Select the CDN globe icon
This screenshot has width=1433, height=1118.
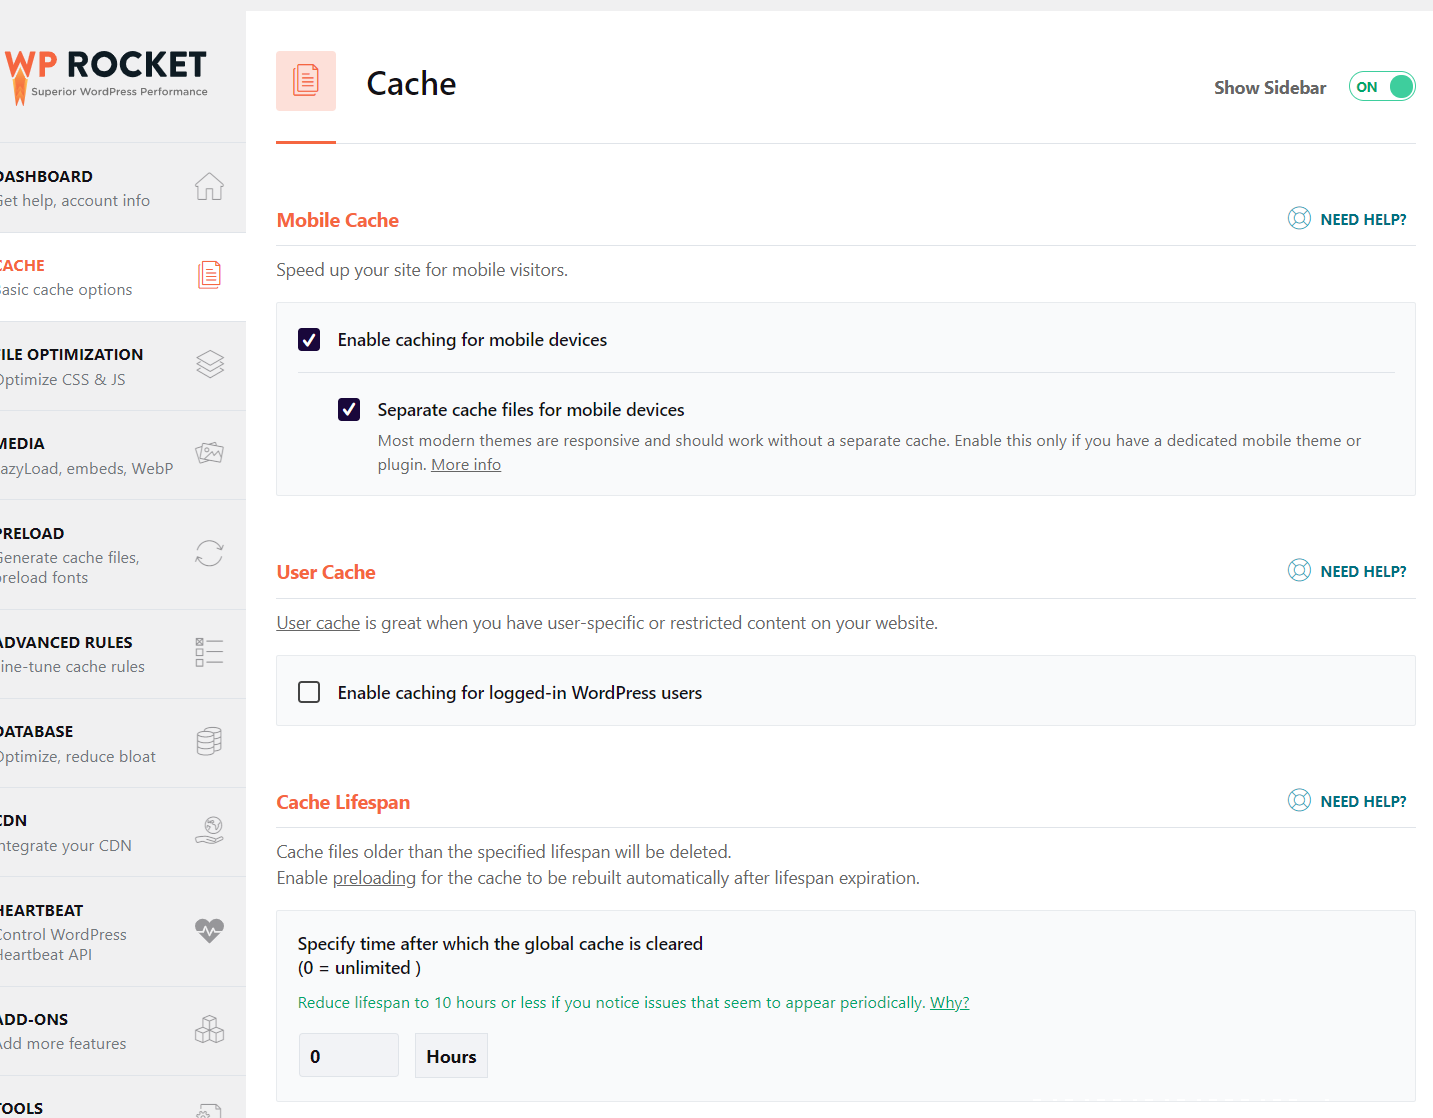tap(209, 830)
